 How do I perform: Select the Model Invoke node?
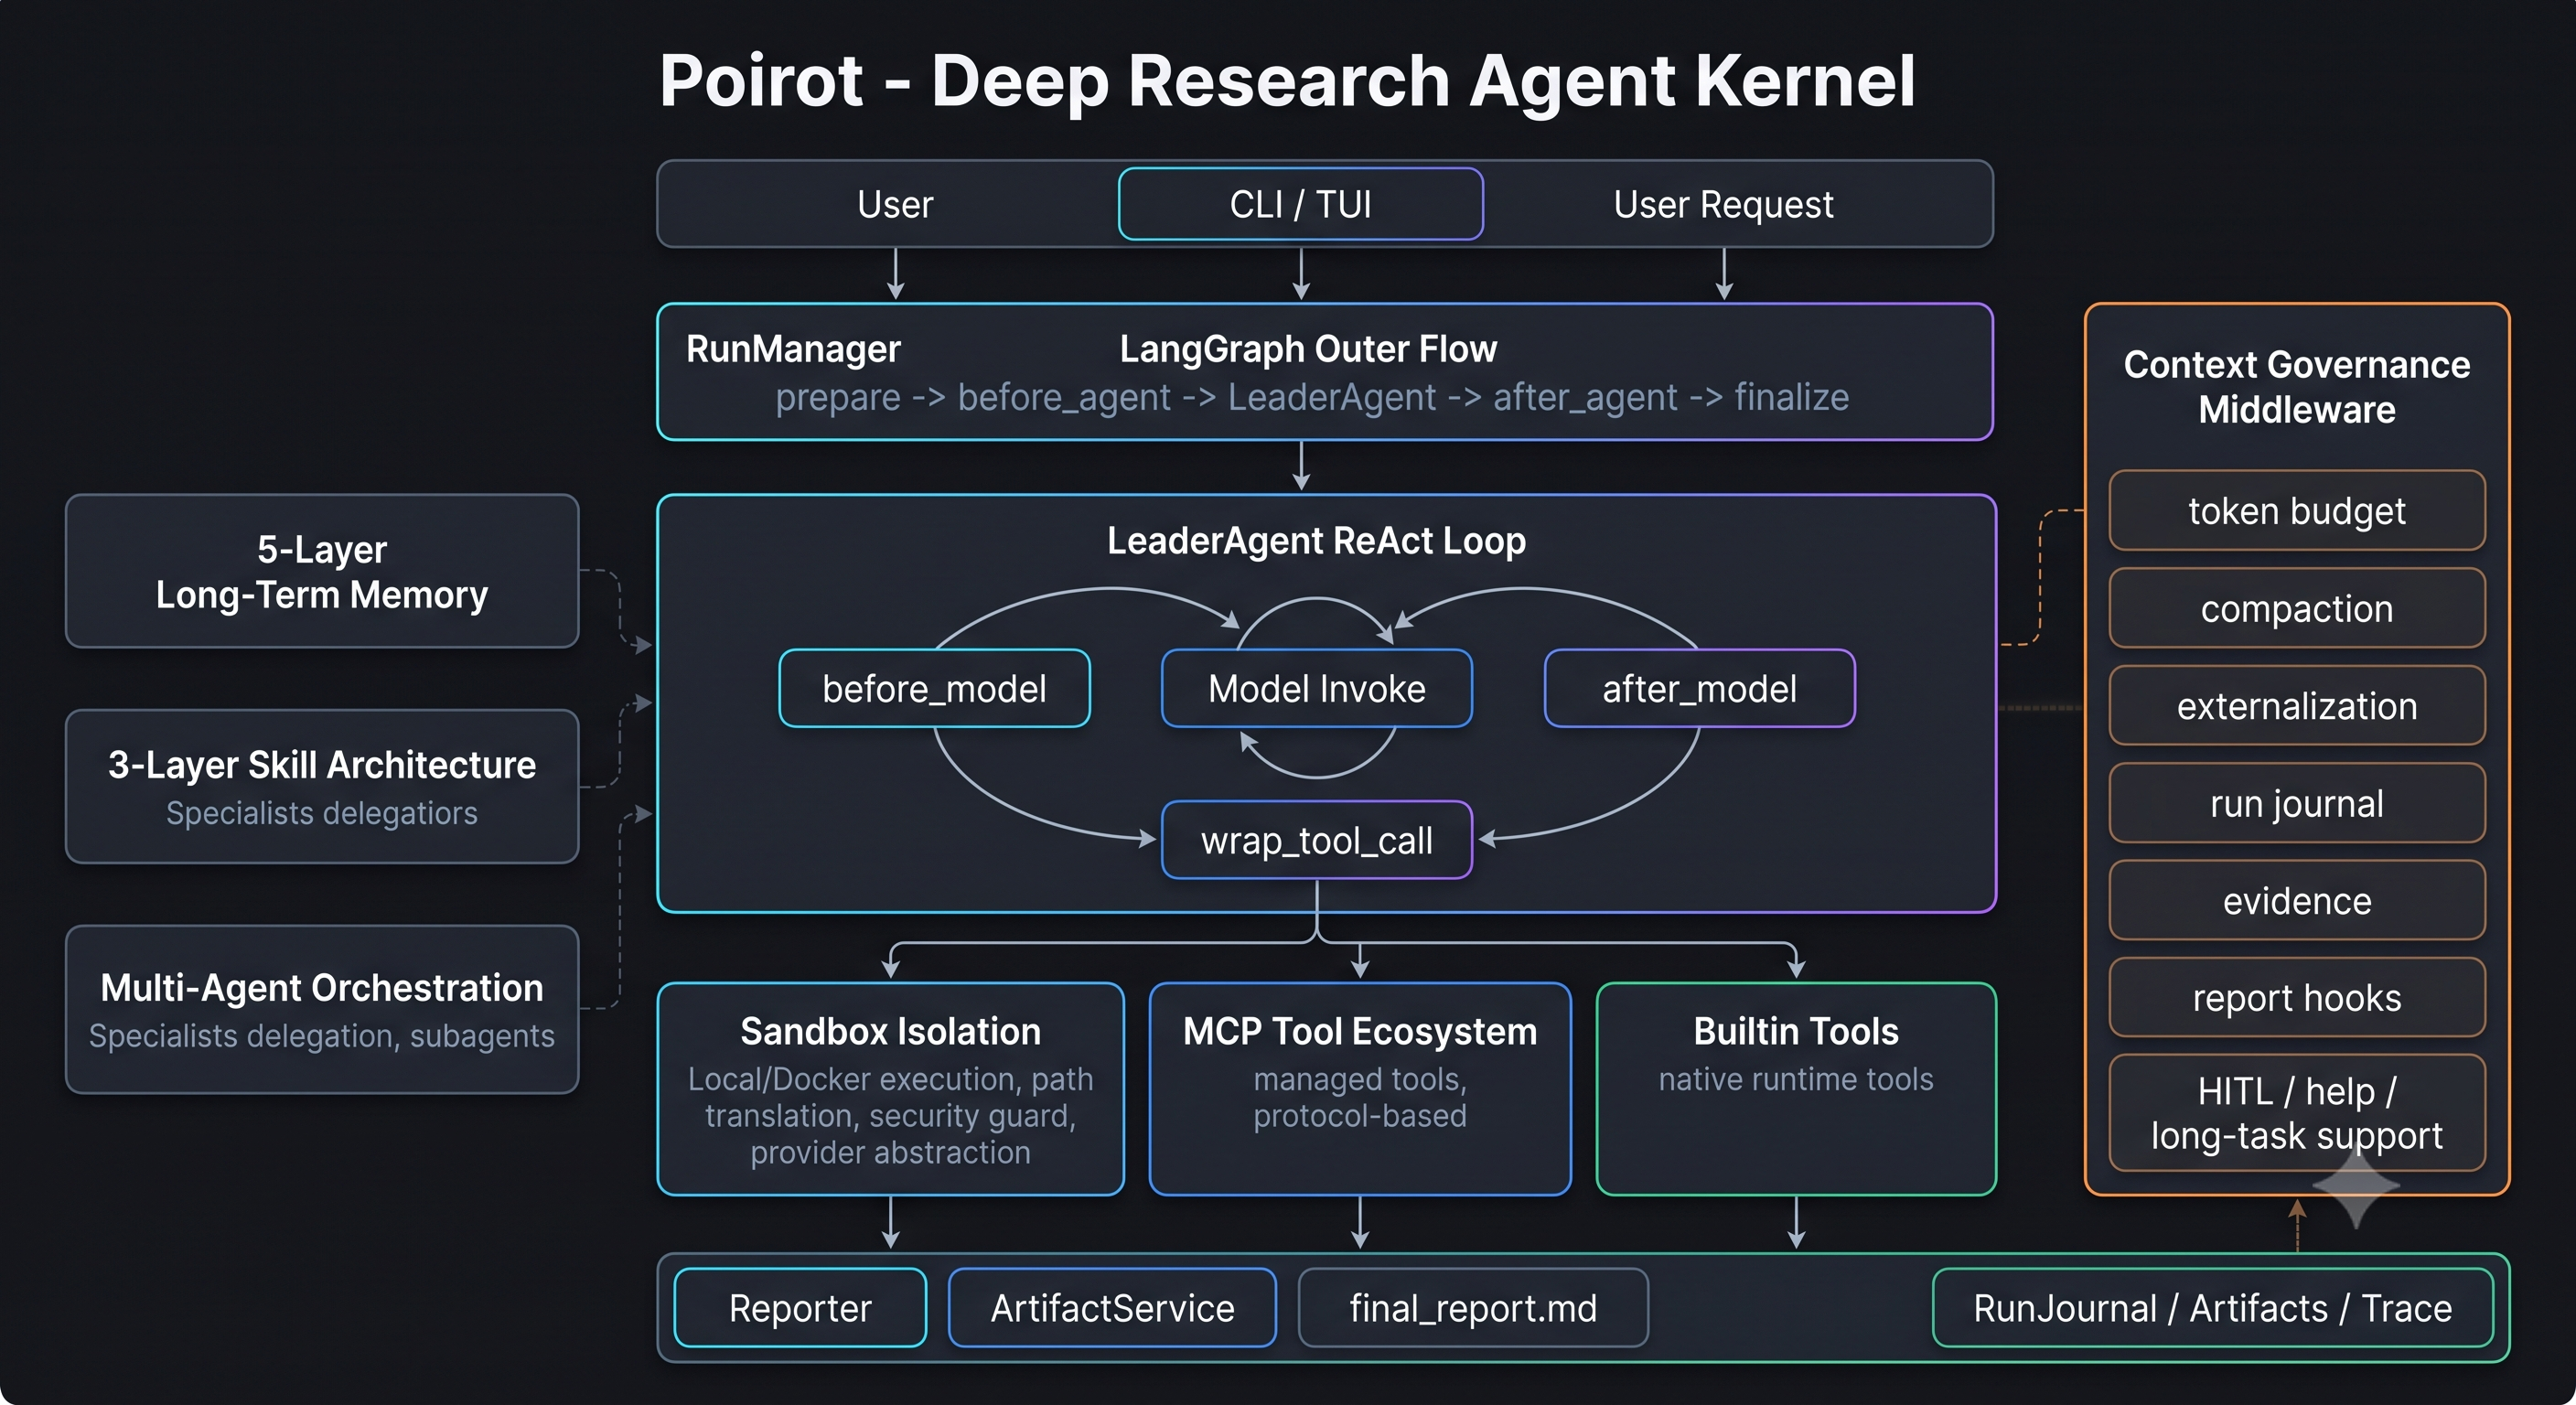[x=1316, y=688]
